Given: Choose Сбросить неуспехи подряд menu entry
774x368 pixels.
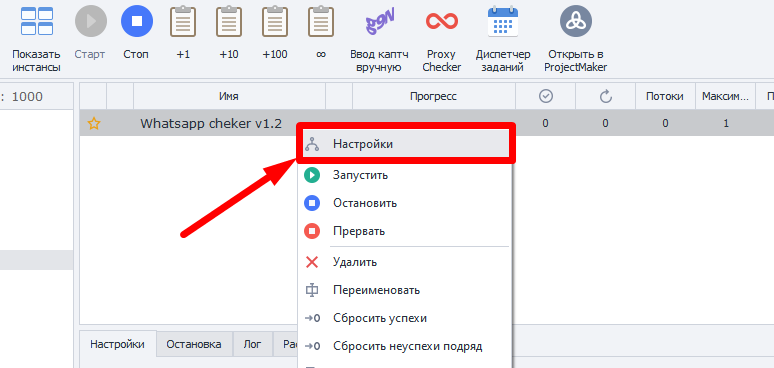Looking at the screenshot, I should point(405,346).
